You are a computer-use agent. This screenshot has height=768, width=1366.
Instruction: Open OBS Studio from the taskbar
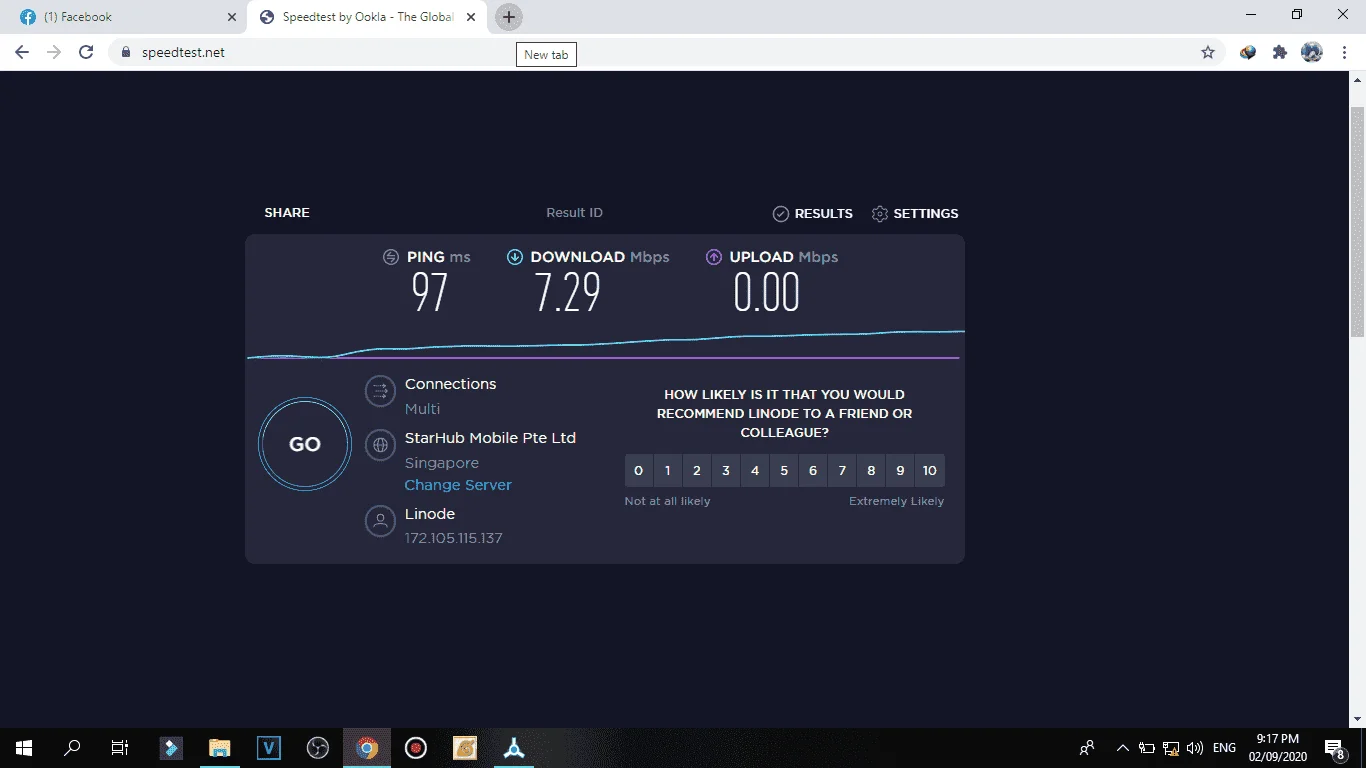coord(318,748)
